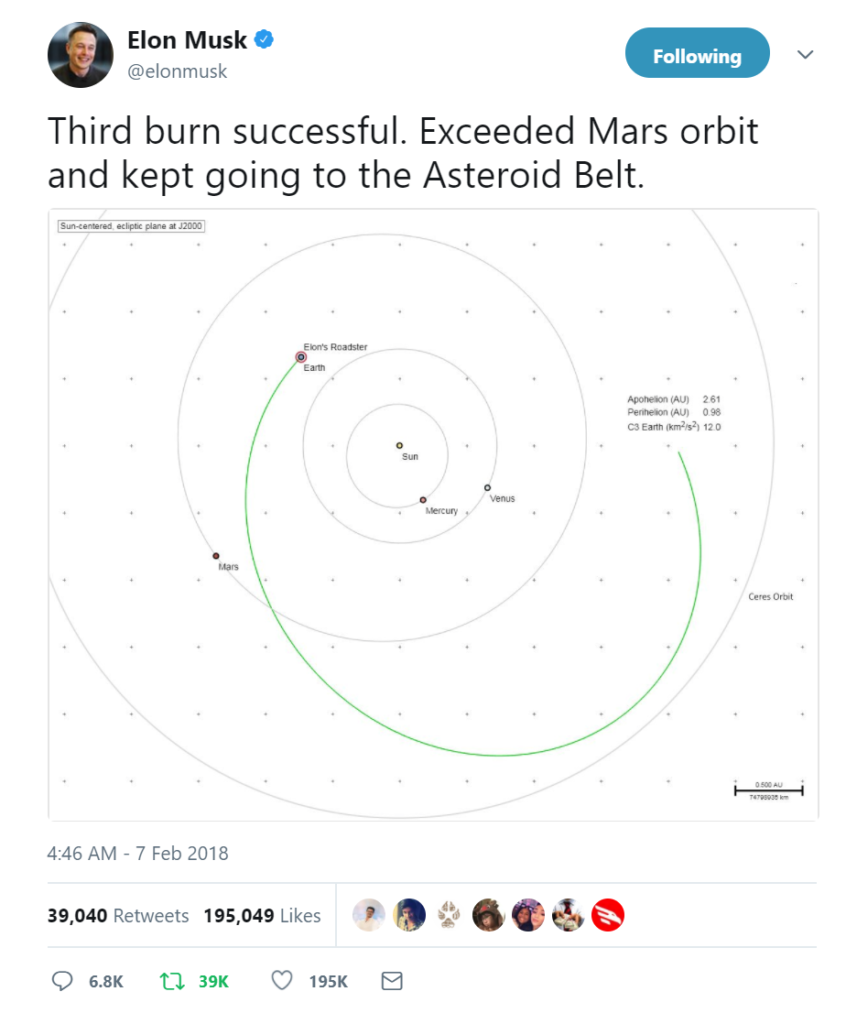
Task: Open the @elonmusk handle link
Action: point(177,71)
